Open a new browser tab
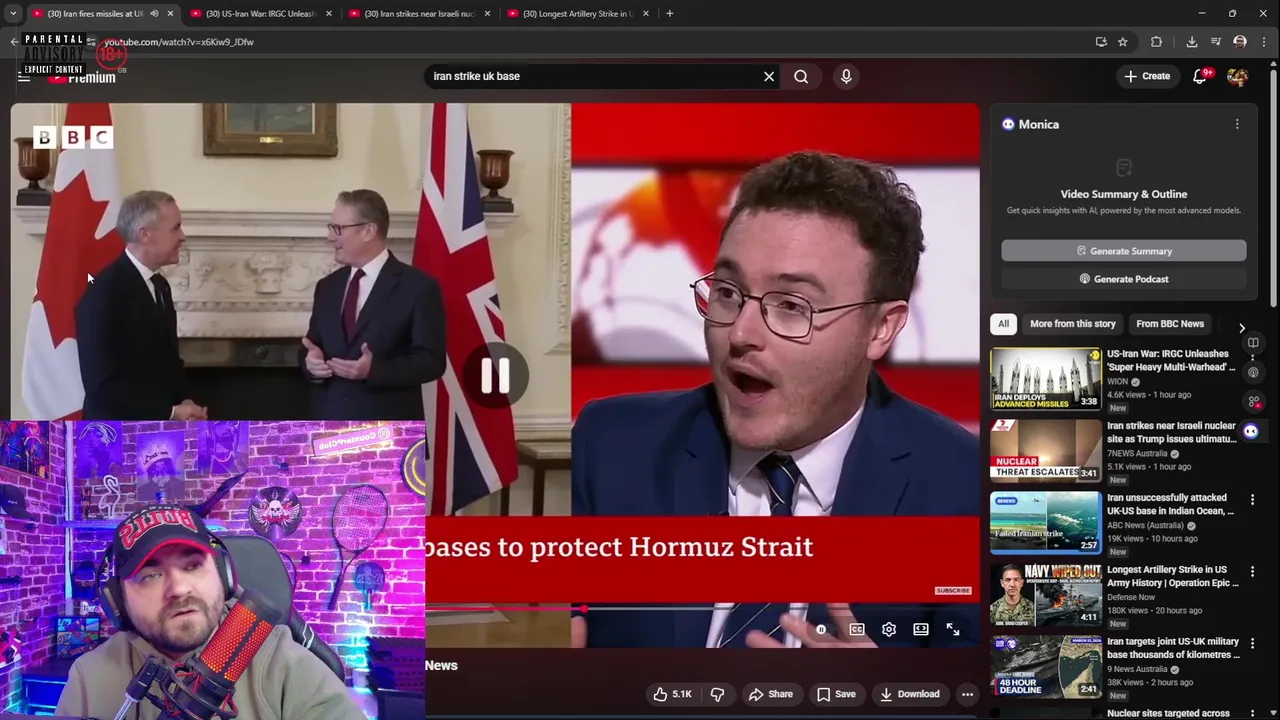 coord(669,13)
